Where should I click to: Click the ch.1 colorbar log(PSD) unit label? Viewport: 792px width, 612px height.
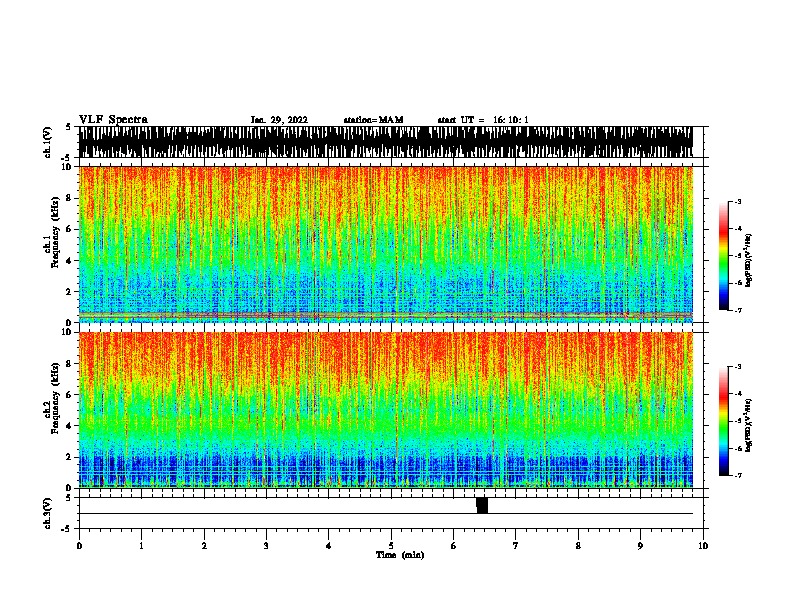pyautogui.click(x=748, y=260)
